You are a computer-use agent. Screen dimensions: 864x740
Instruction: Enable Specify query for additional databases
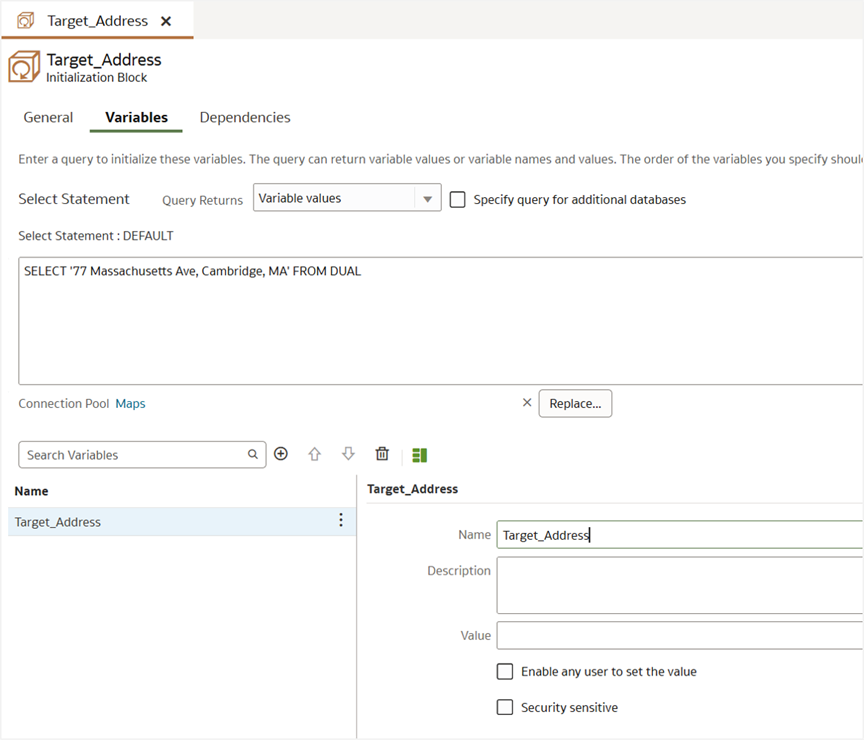point(458,198)
